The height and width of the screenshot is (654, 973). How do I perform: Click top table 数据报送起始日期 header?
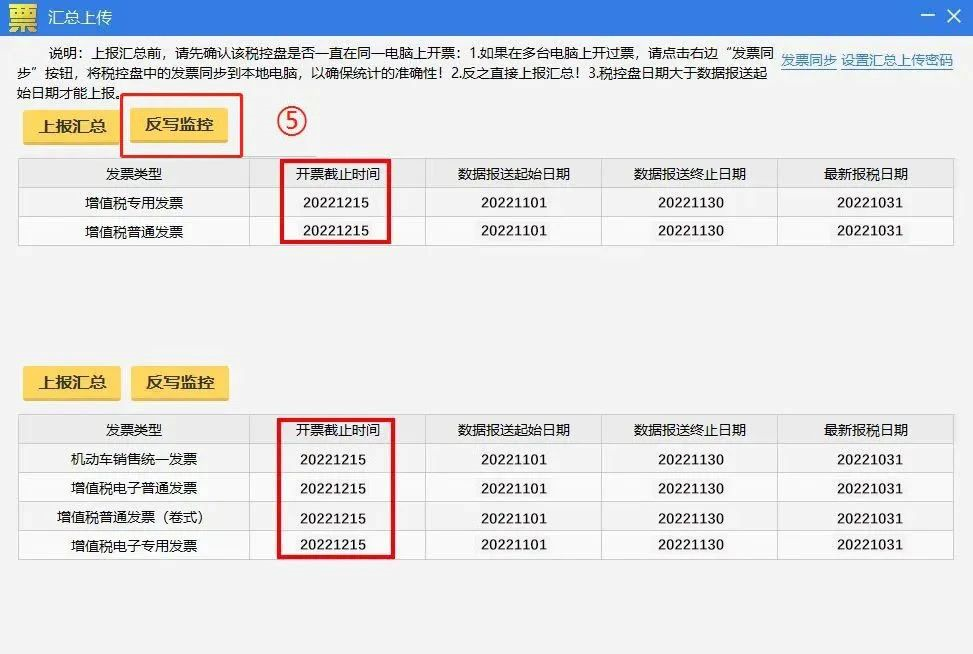513,174
